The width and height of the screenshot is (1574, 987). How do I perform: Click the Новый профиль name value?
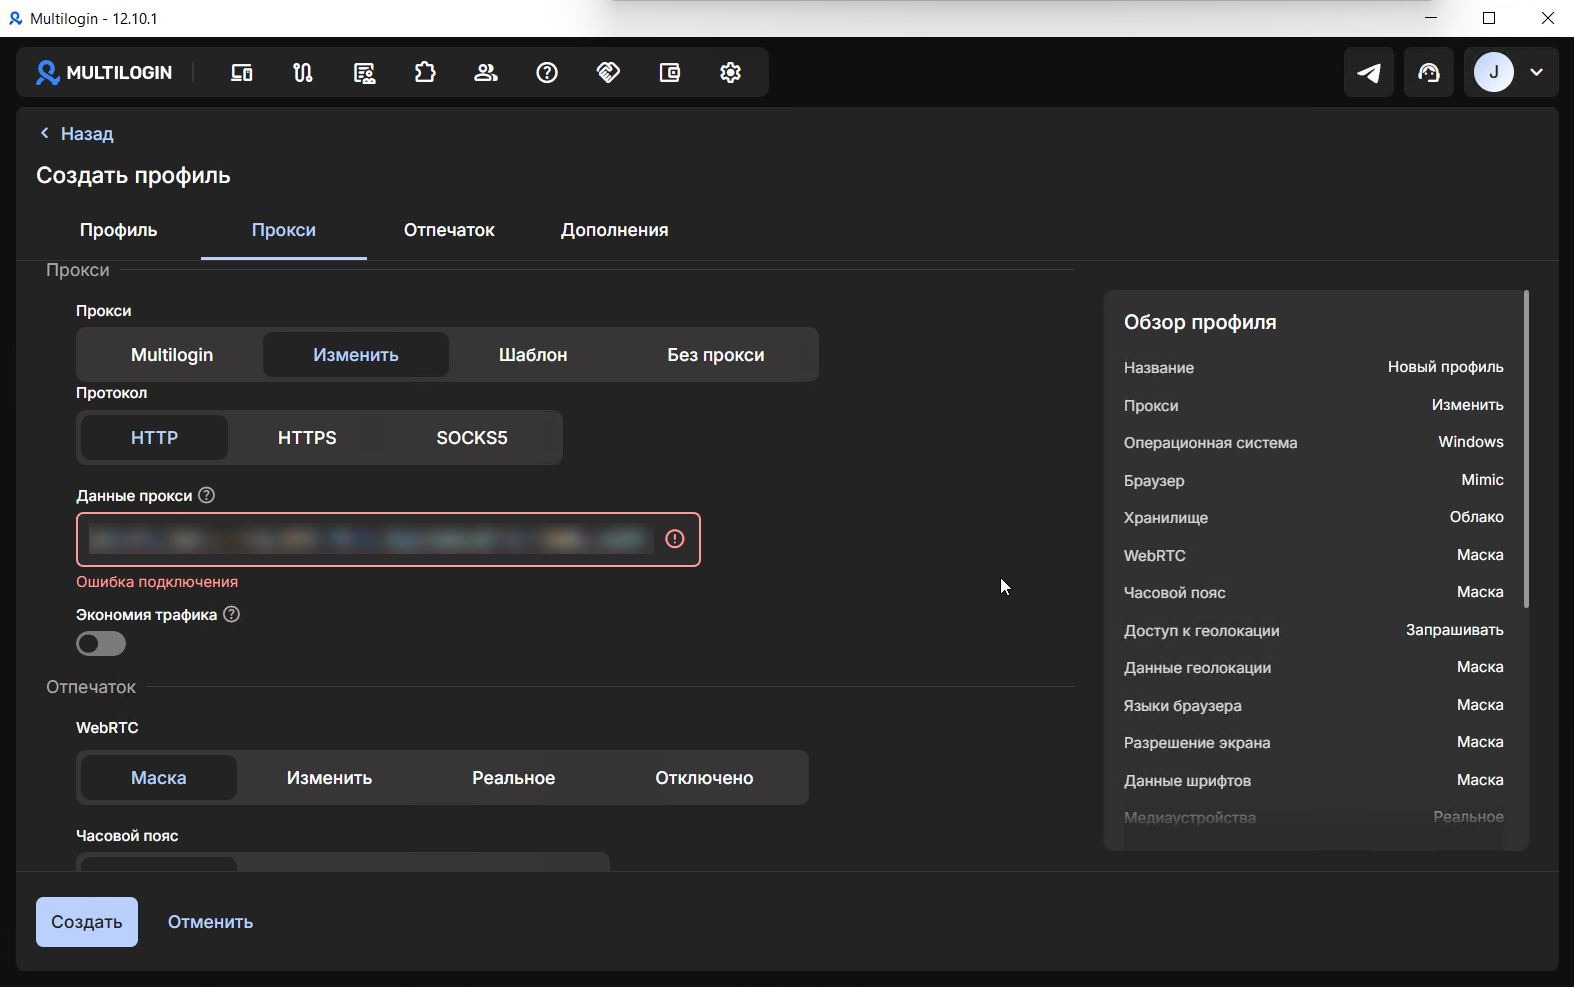point(1445,367)
